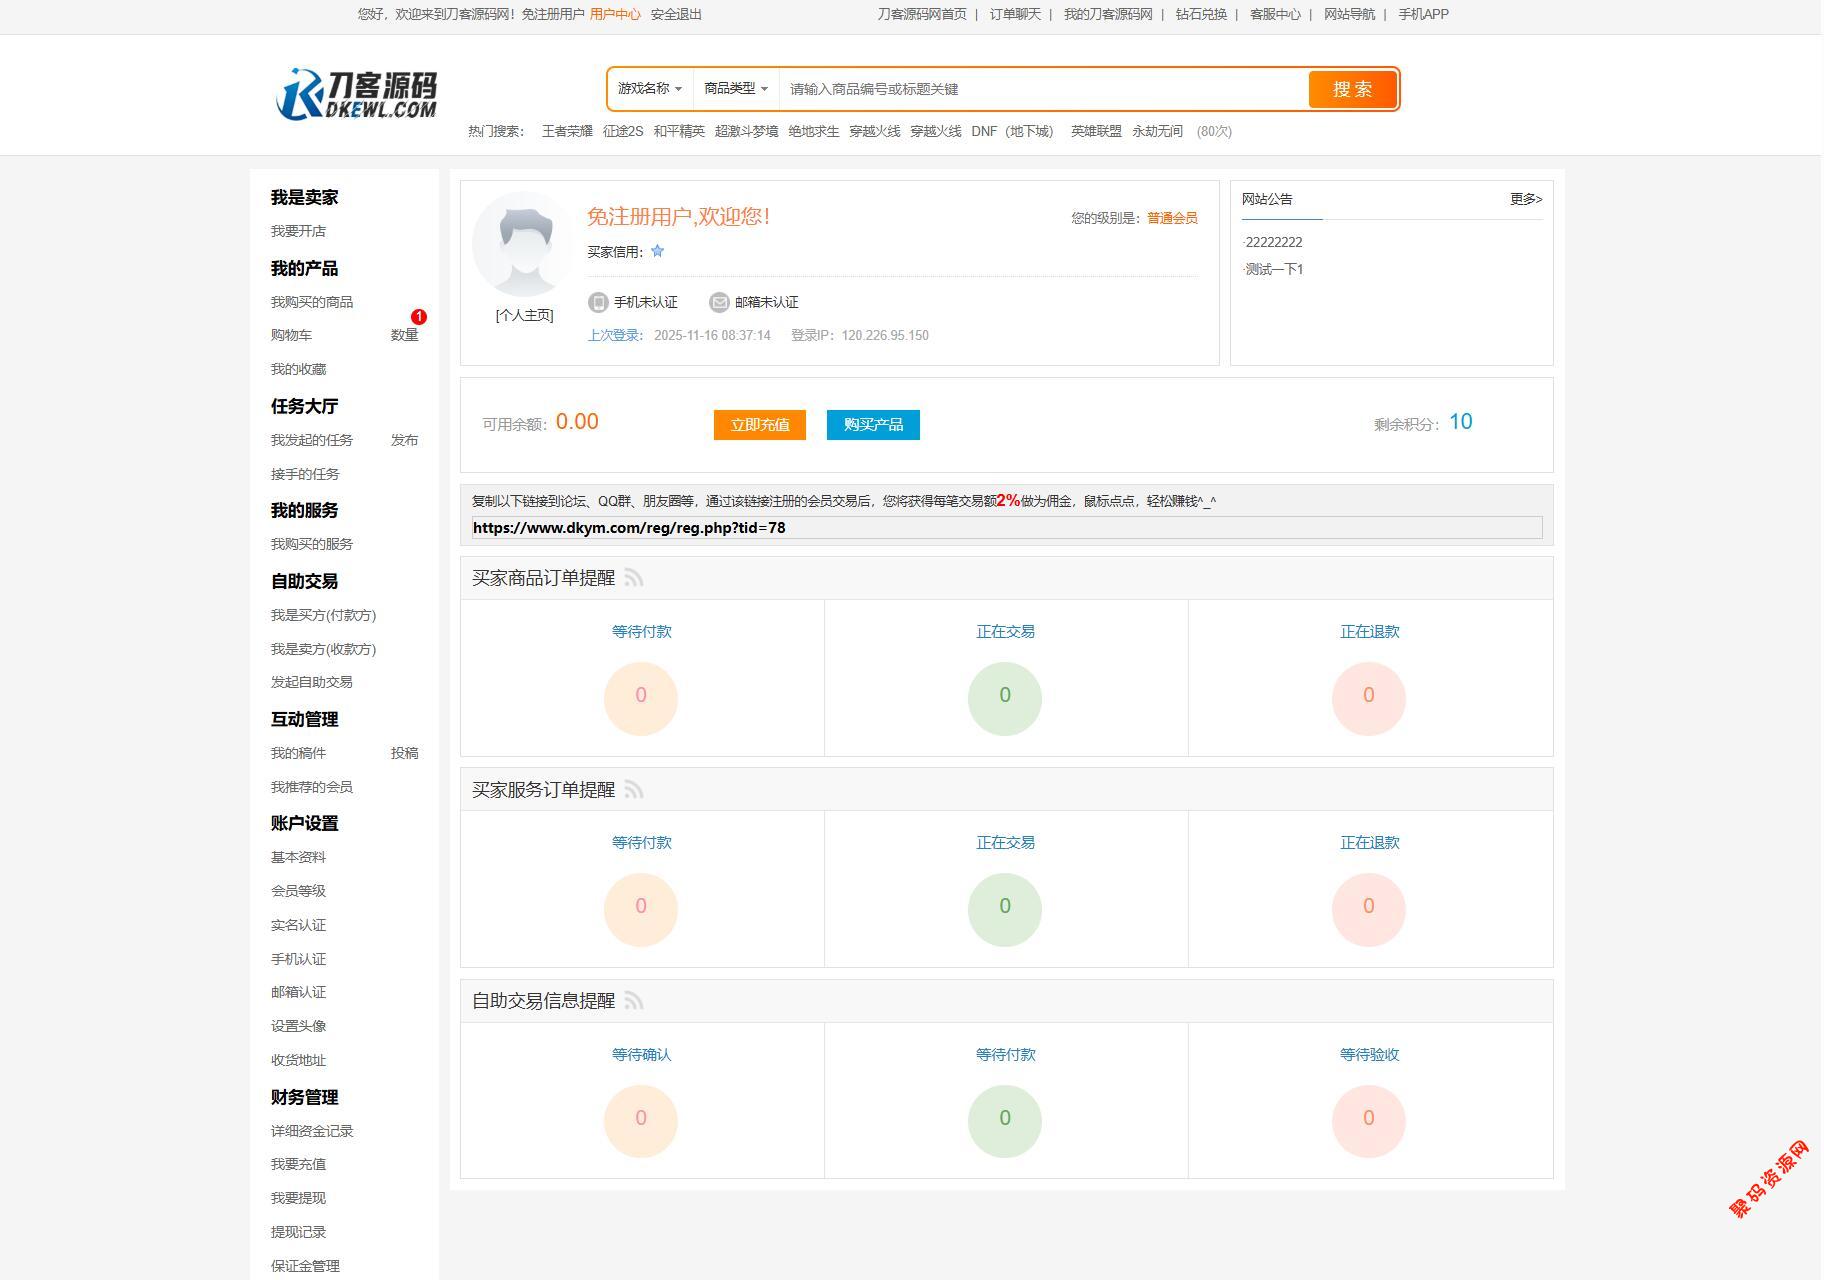1824x1280 pixels.
Task: Click the 立即充值 button
Action: coord(759,425)
